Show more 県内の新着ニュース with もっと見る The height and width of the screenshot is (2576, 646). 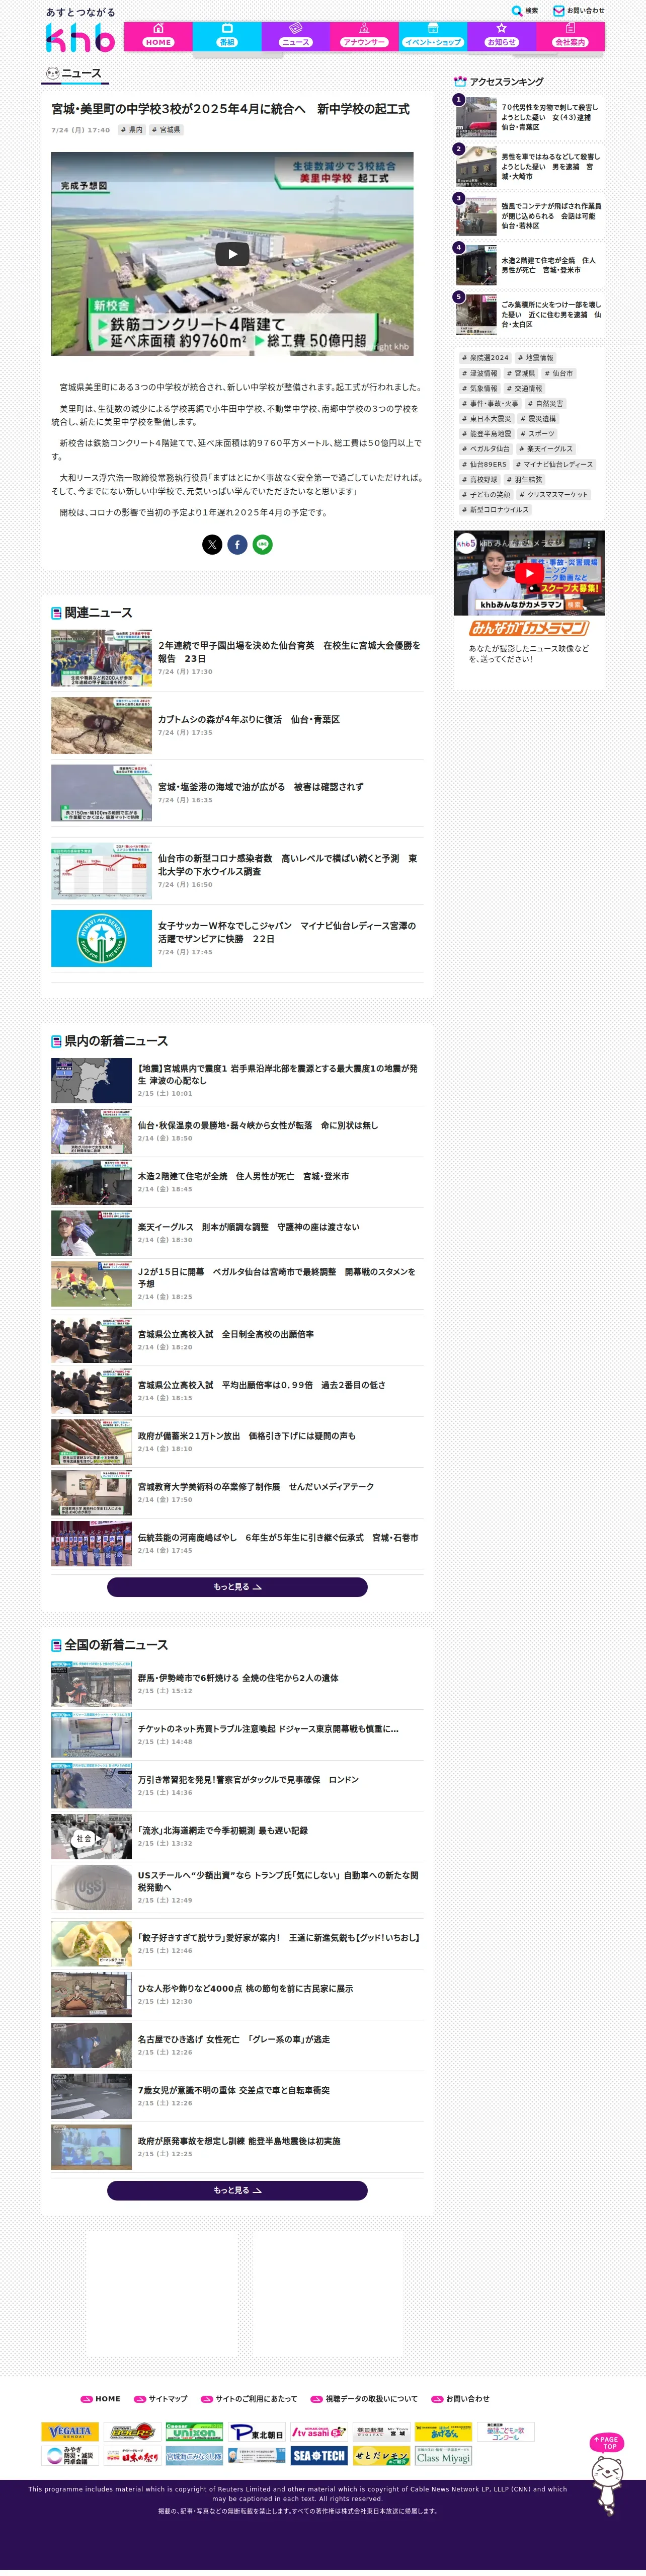point(237,1587)
